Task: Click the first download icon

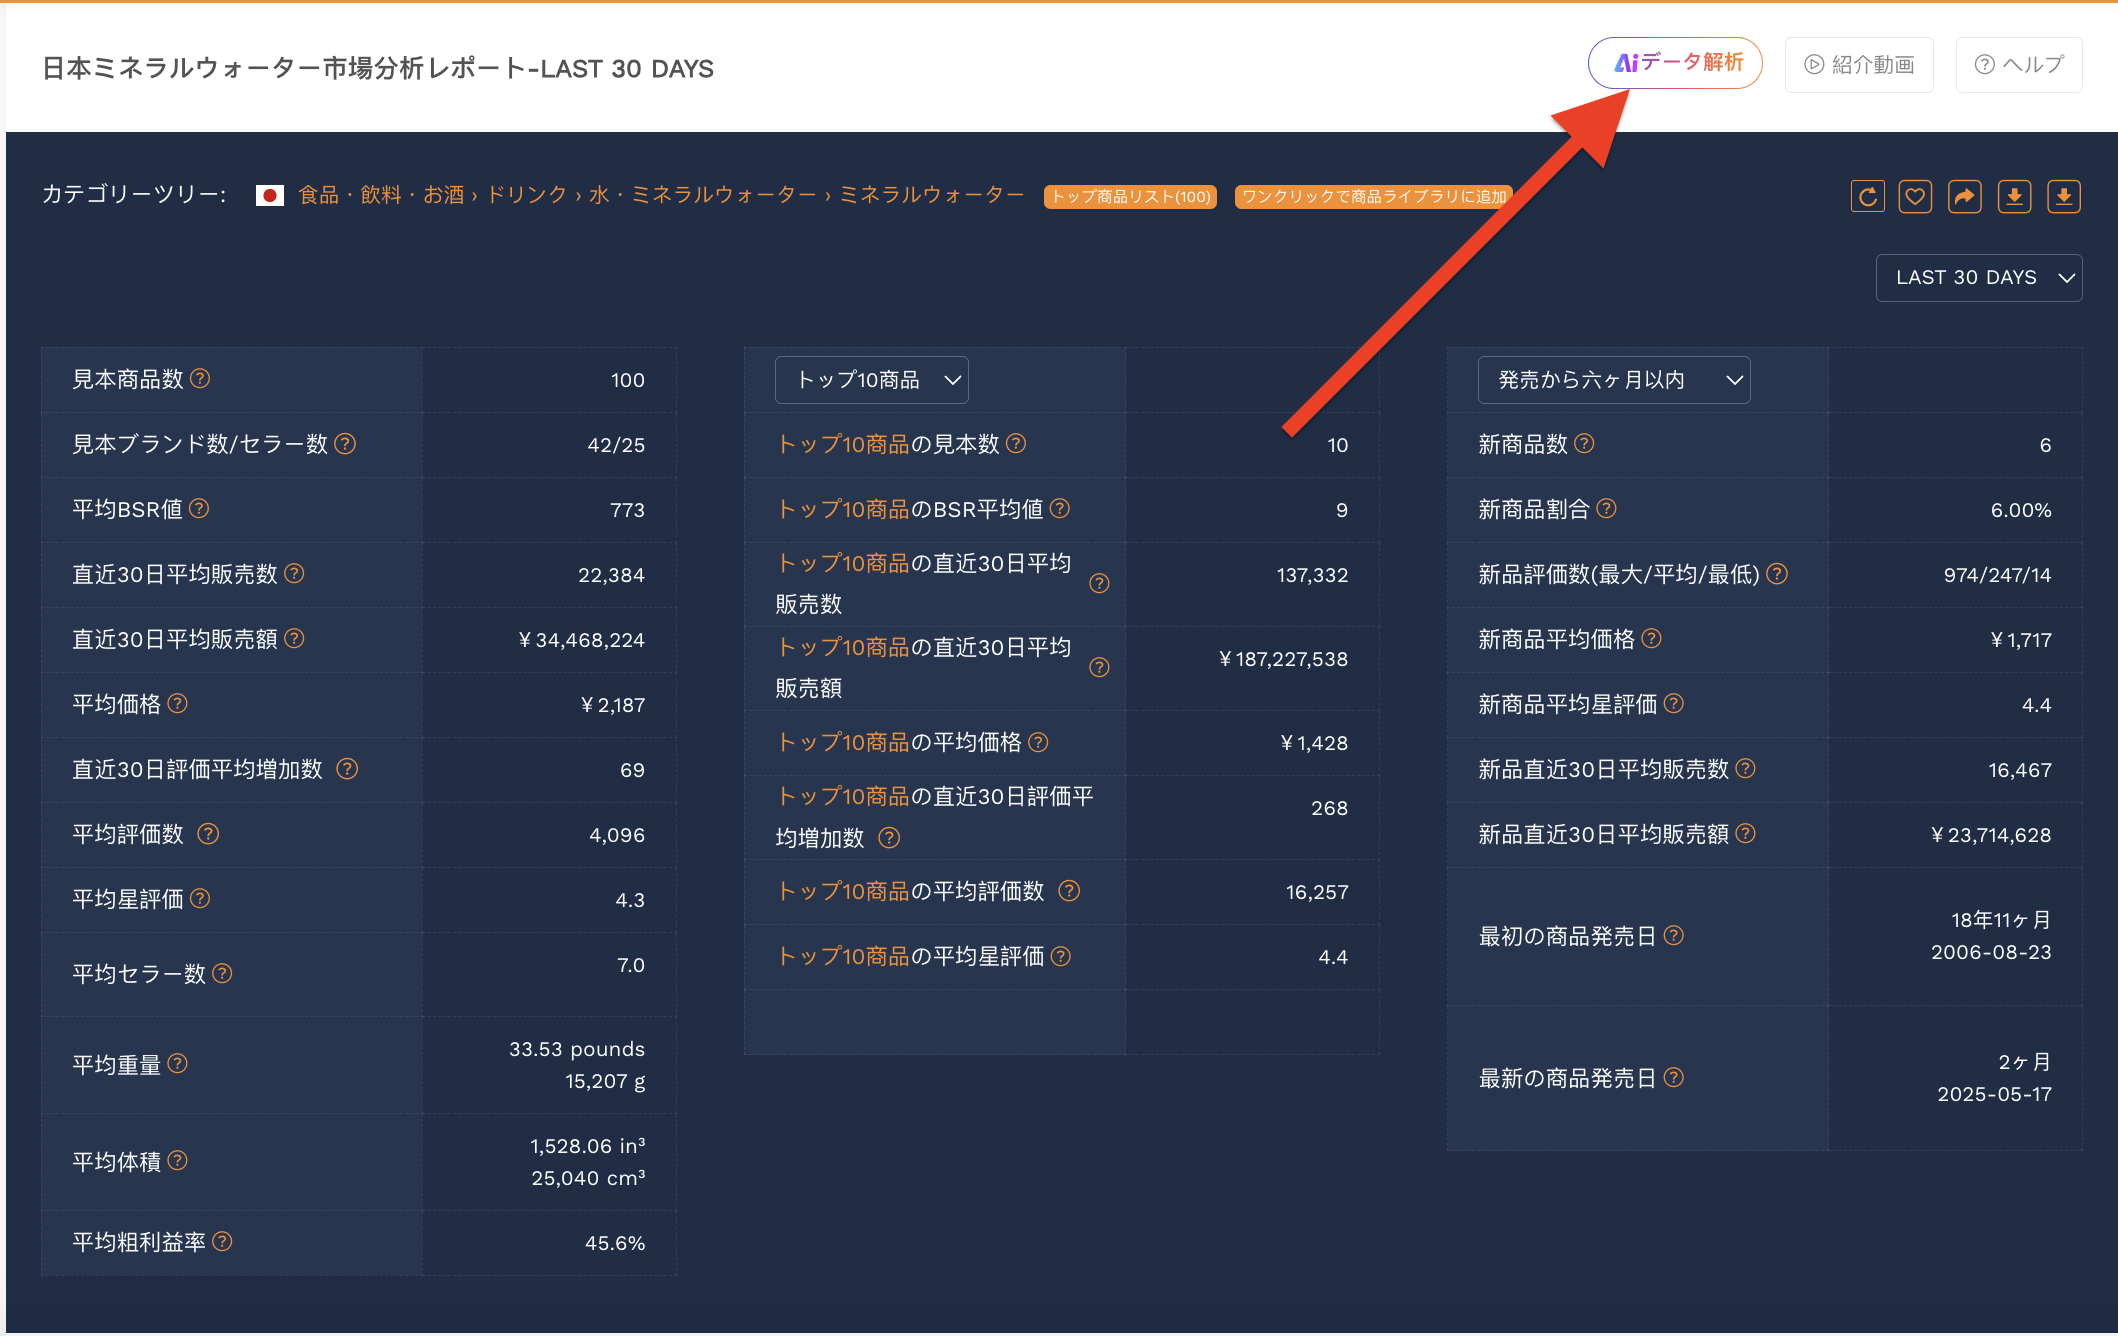Action: [2014, 196]
